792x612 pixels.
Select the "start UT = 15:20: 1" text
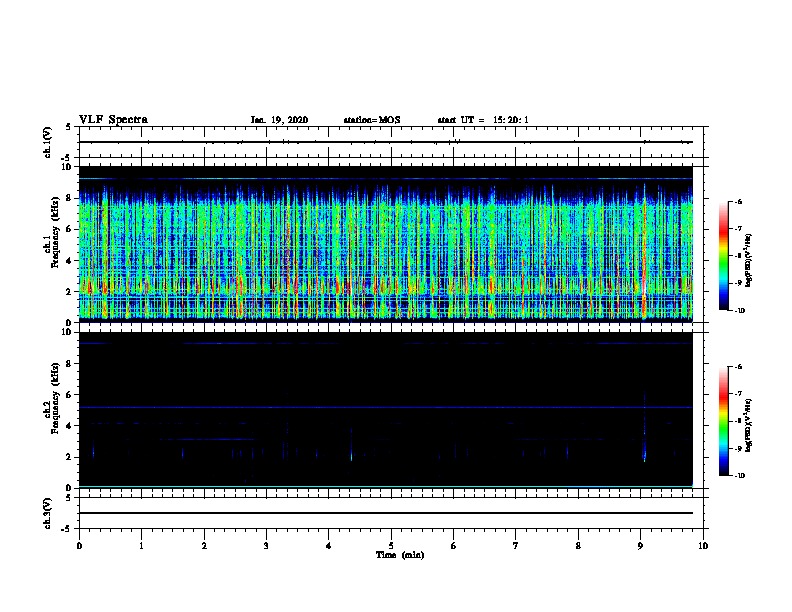point(483,120)
